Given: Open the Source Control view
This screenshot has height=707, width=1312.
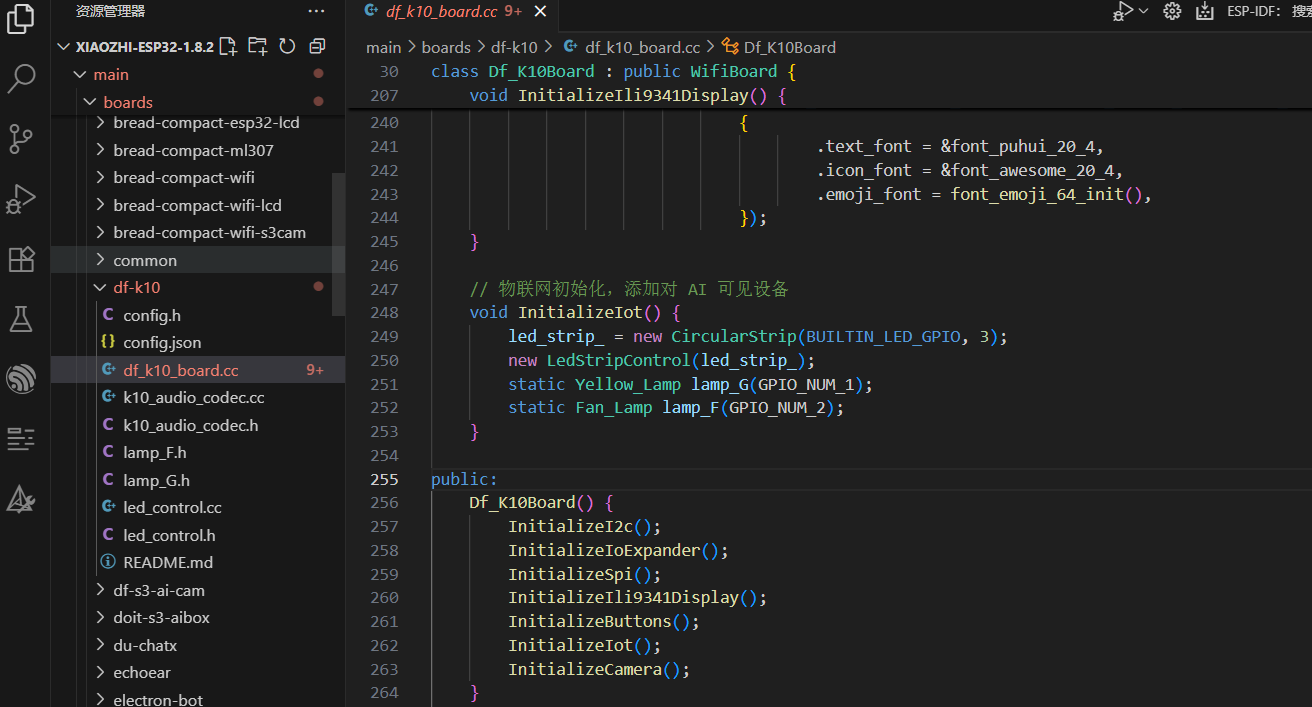Looking at the screenshot, I should [21, 138].
